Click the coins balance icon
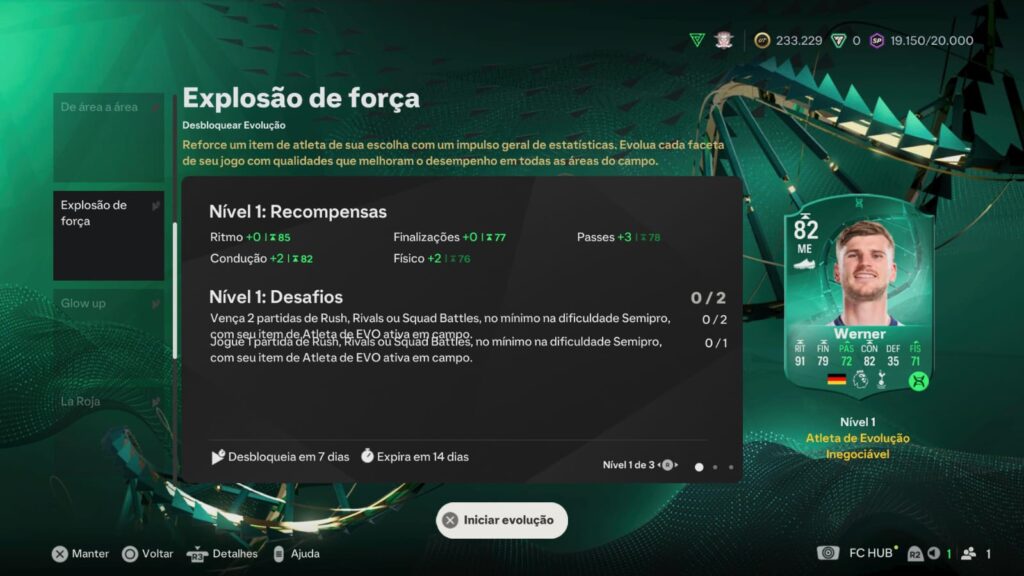 [761, 40]
